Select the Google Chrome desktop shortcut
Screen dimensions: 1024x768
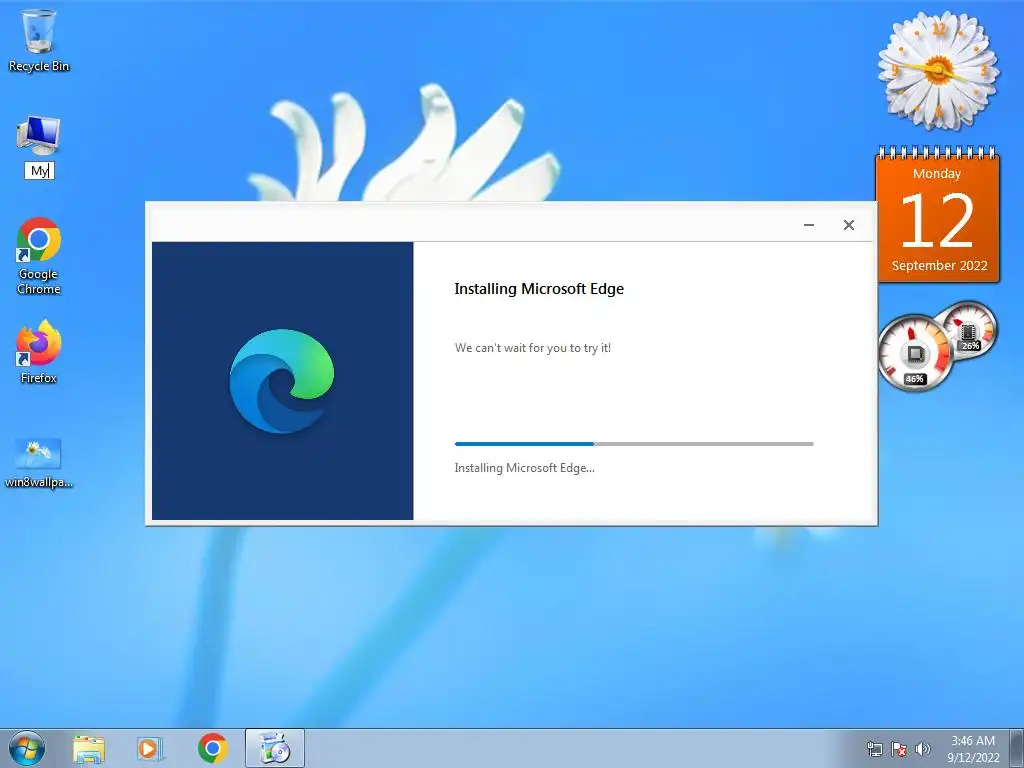[x=39, y=256]
